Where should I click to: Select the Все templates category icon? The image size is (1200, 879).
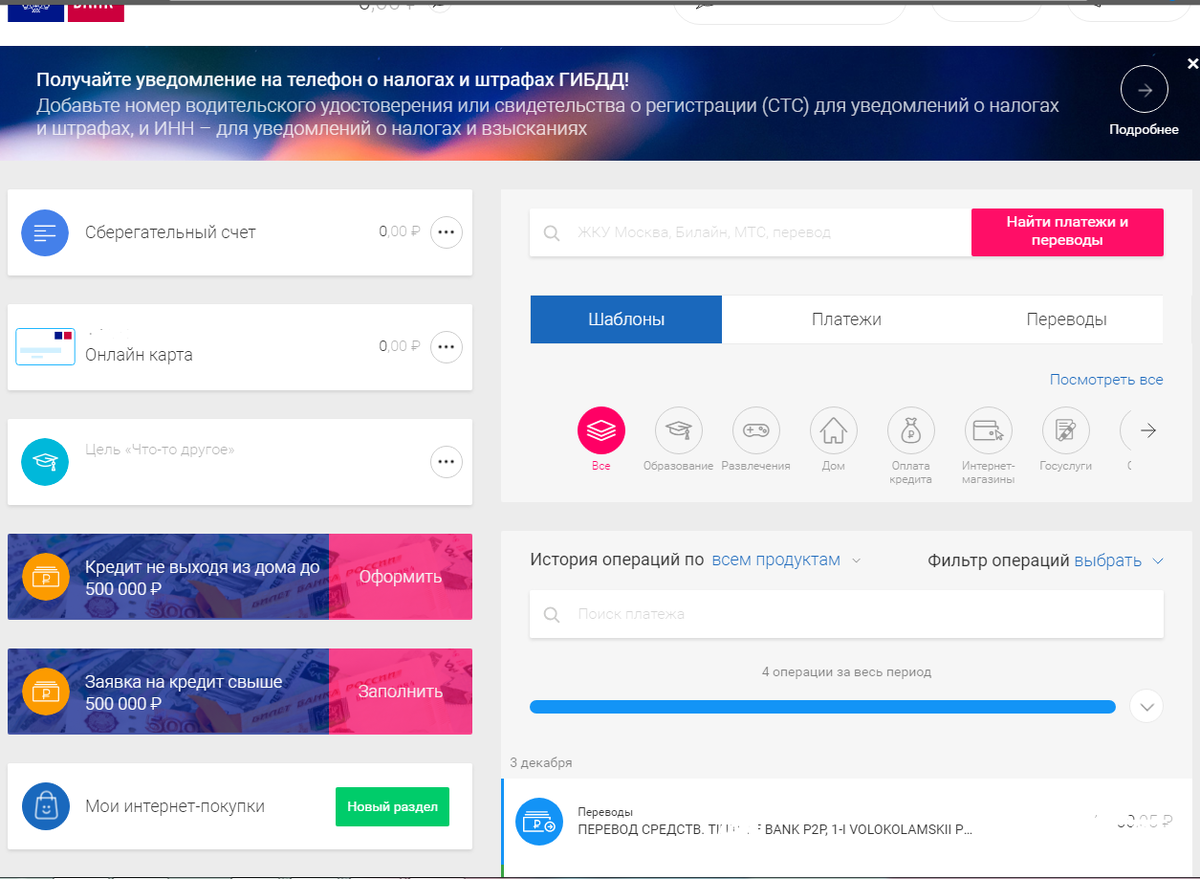[x=601, y=431]
